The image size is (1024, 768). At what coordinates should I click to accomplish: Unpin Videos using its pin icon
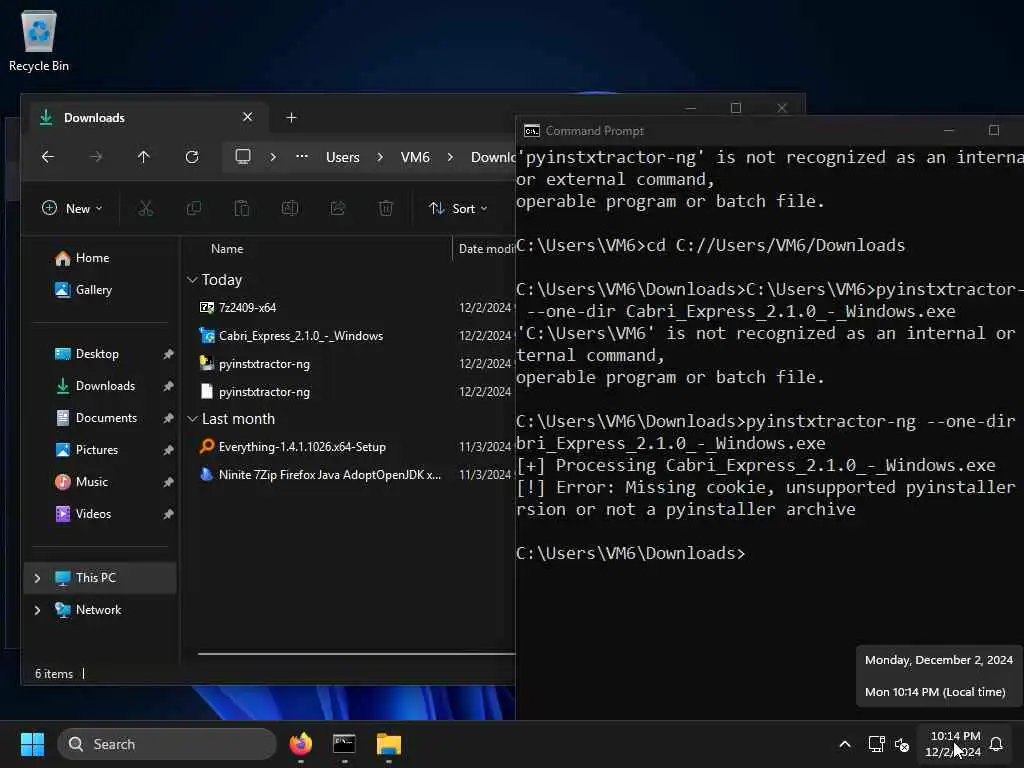(x=168, y=514)
